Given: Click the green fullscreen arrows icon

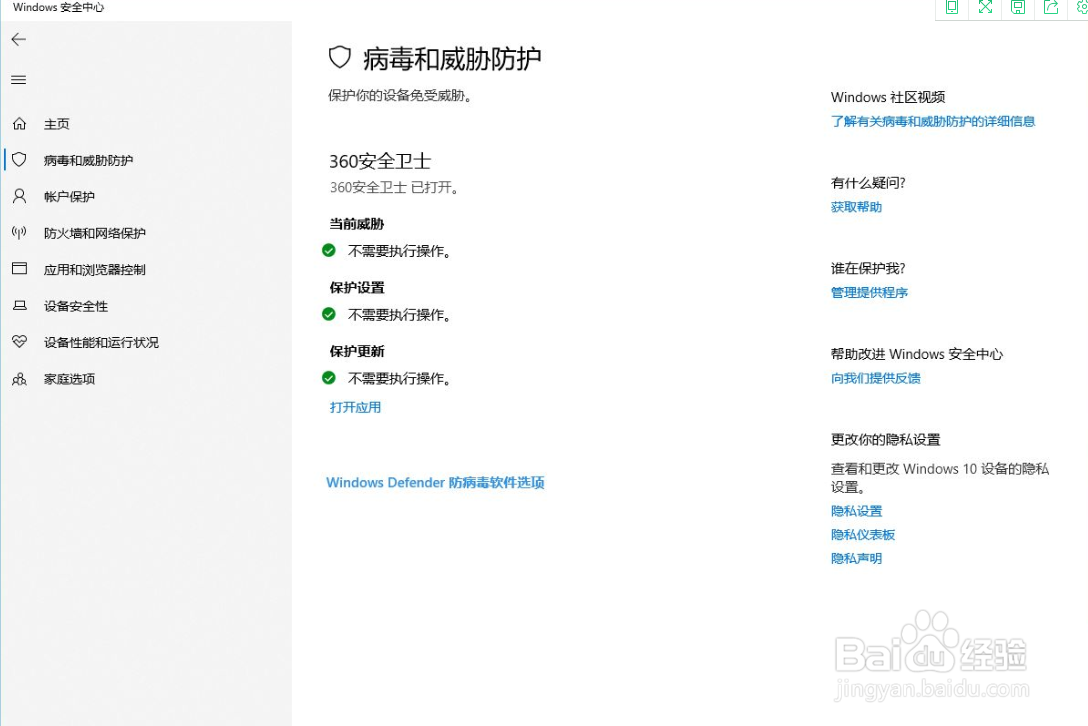Looking at the screenshot, I should coord(985,8).
